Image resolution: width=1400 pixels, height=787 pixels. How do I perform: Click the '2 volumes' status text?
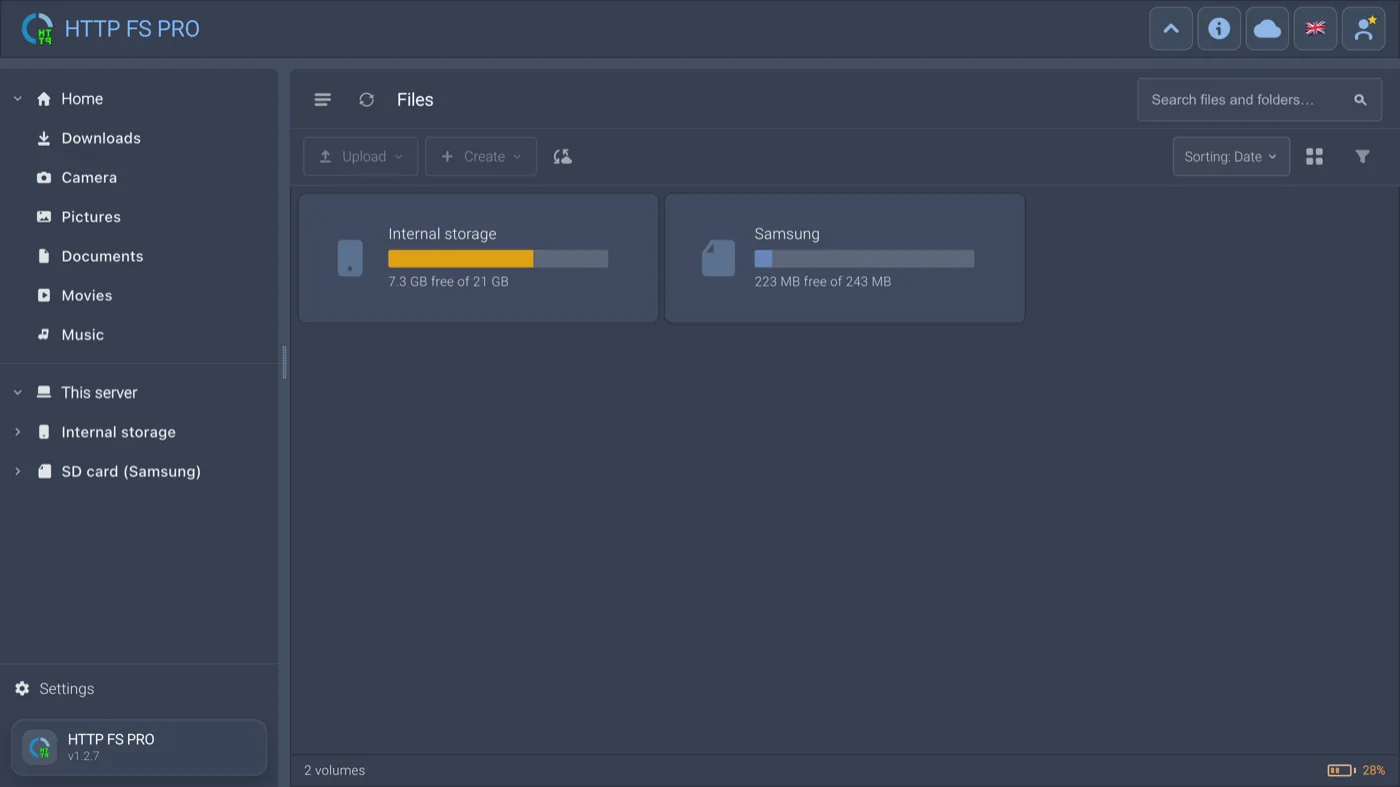click(335, 771)
